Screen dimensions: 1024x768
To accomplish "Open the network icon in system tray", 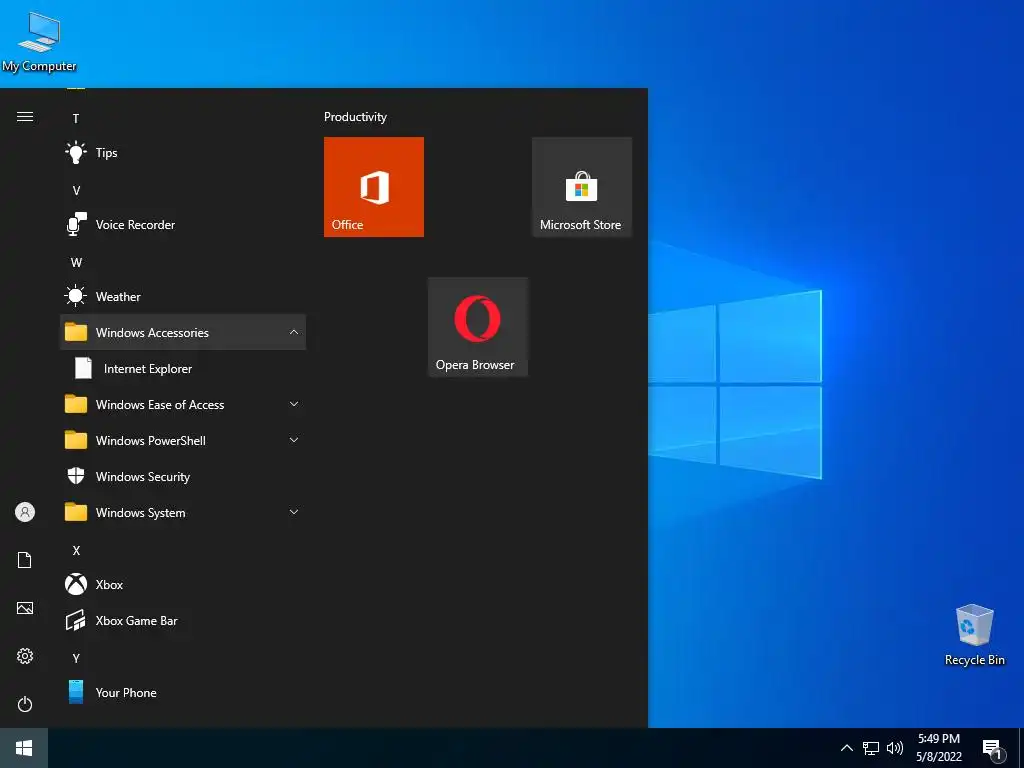I will (x=871, y=748).
